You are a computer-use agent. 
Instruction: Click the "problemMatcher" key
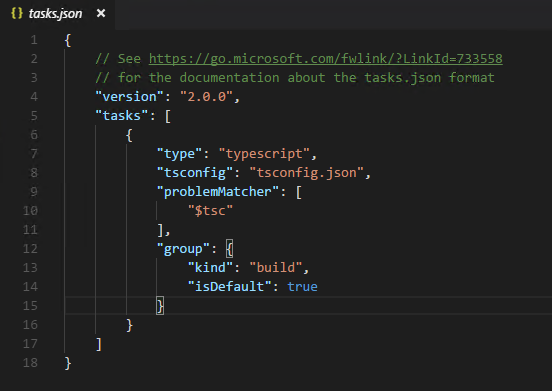click(x=218, y=192)
